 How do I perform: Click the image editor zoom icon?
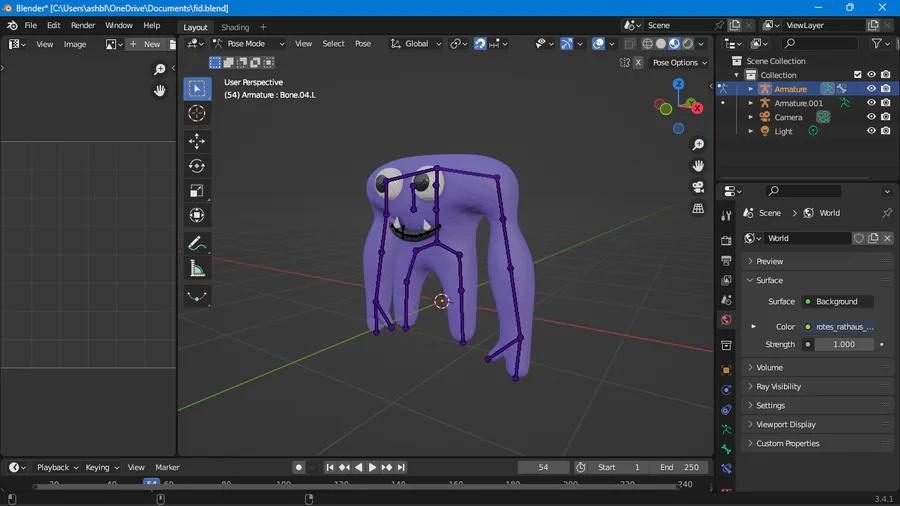(160, 69)
